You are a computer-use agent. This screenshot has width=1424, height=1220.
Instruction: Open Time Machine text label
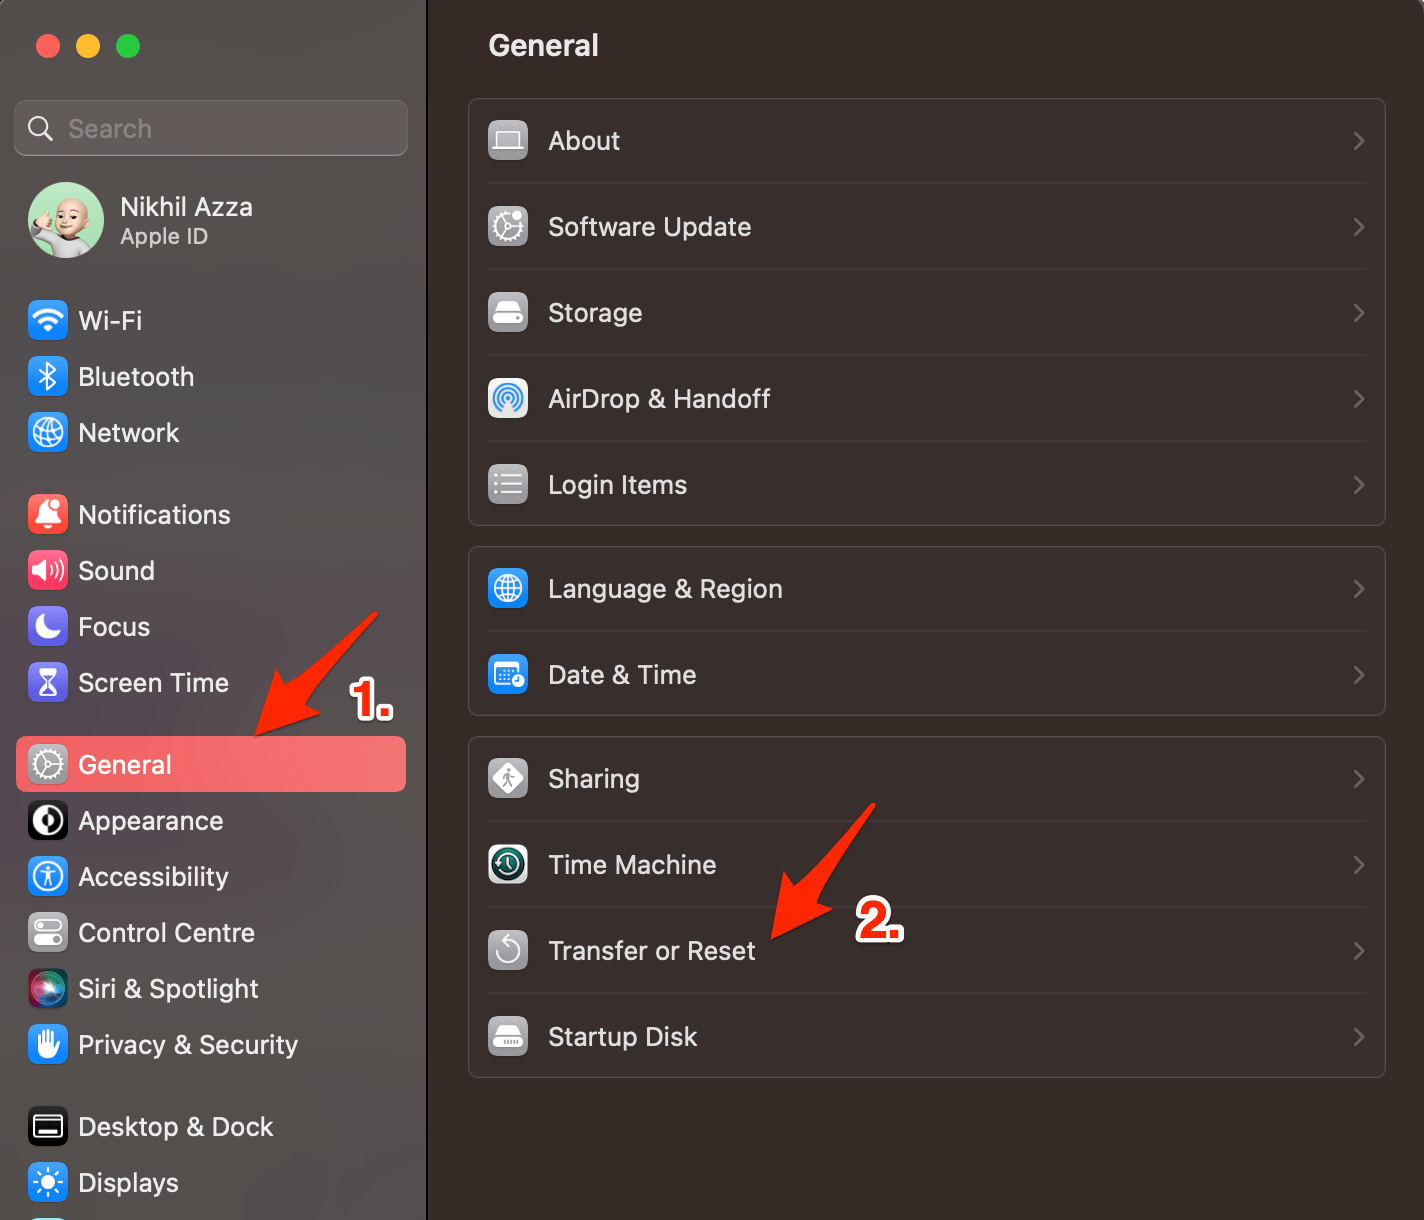click(632, 865)
